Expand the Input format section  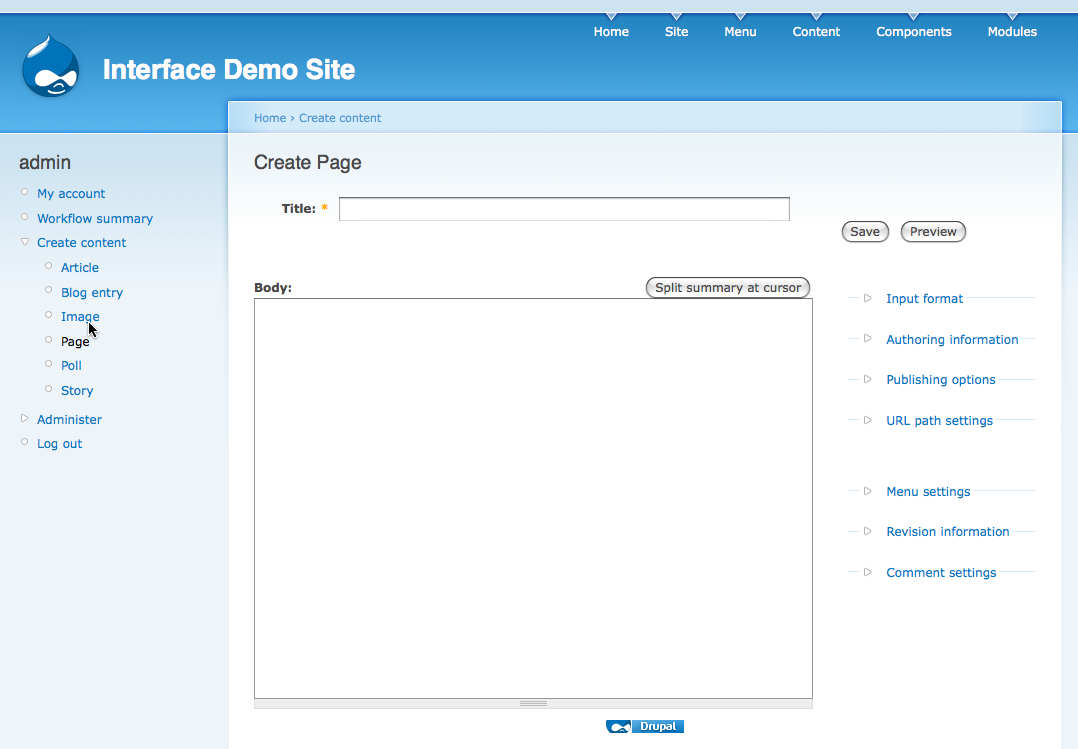click(924, 299)
